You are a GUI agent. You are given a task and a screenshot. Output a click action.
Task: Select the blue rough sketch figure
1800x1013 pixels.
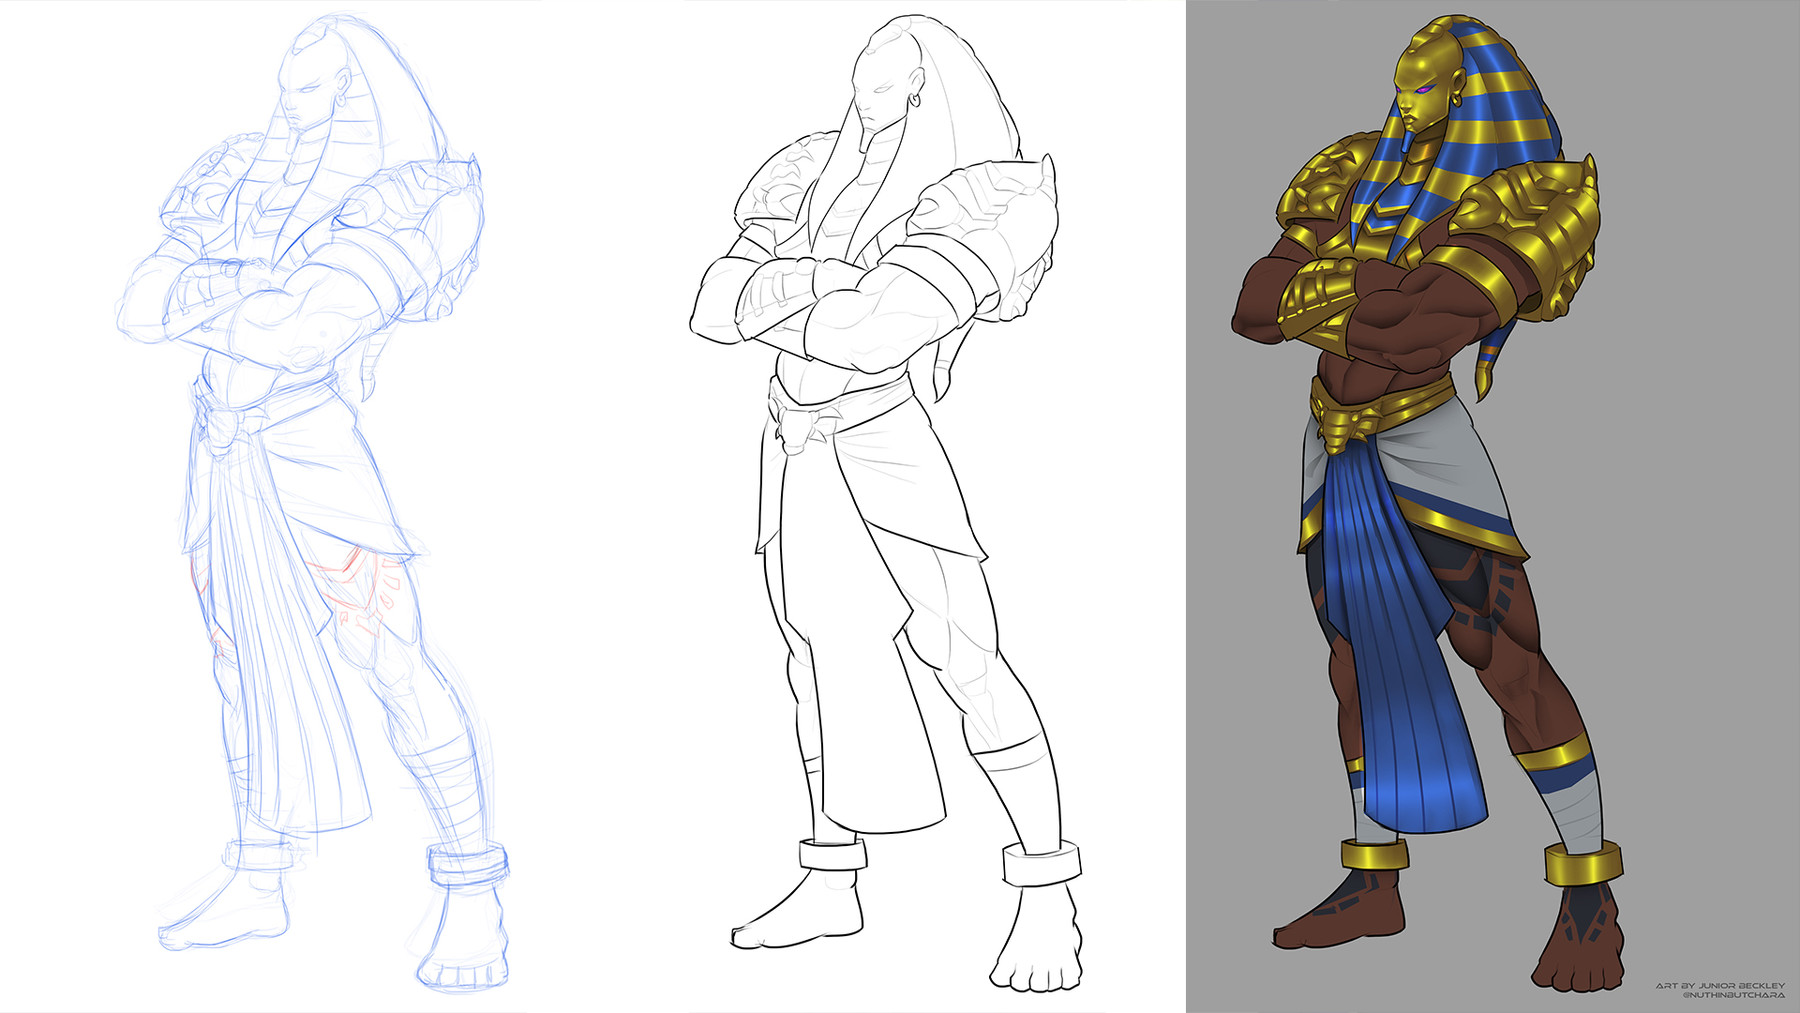[x=315, y=503]
